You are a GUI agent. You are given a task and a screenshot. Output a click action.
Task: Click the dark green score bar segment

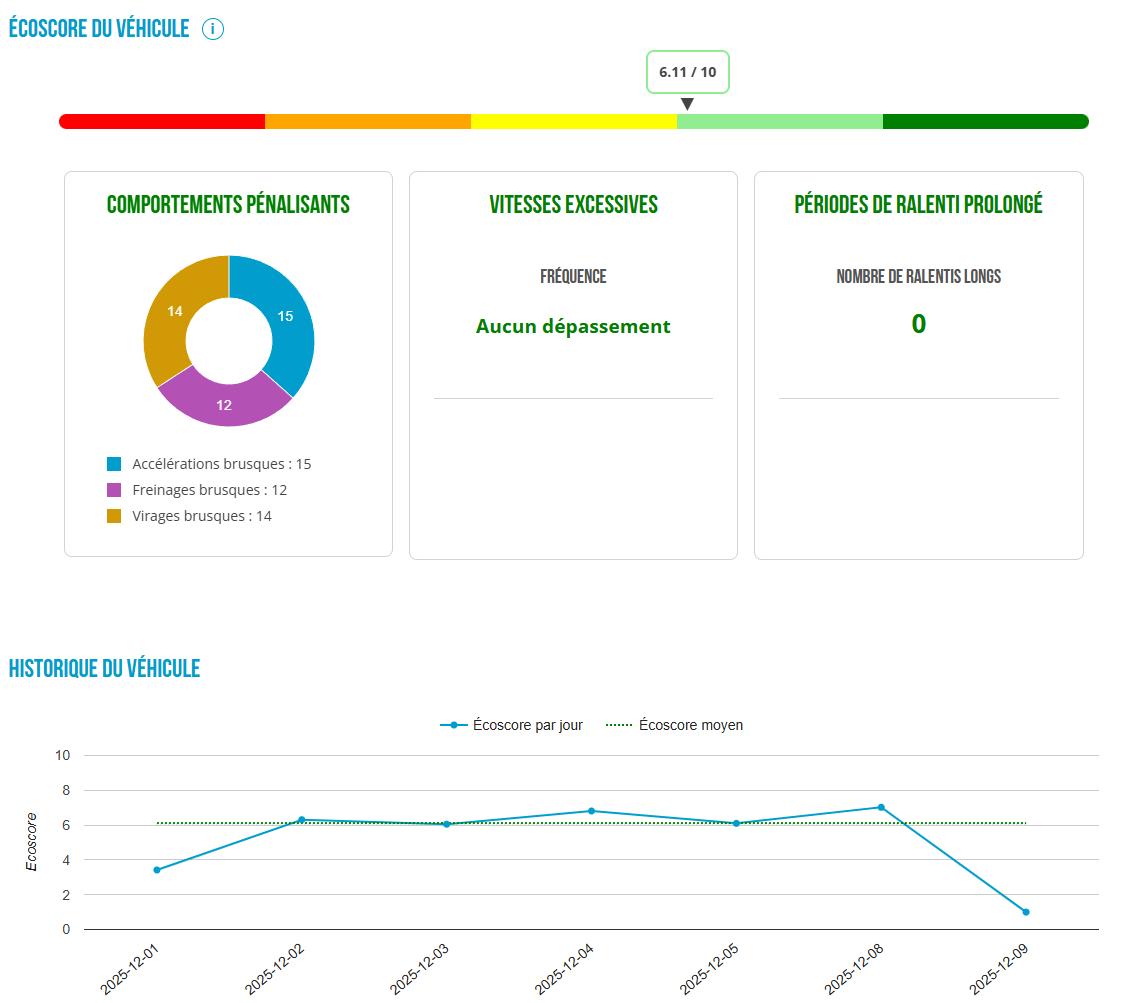985,121
